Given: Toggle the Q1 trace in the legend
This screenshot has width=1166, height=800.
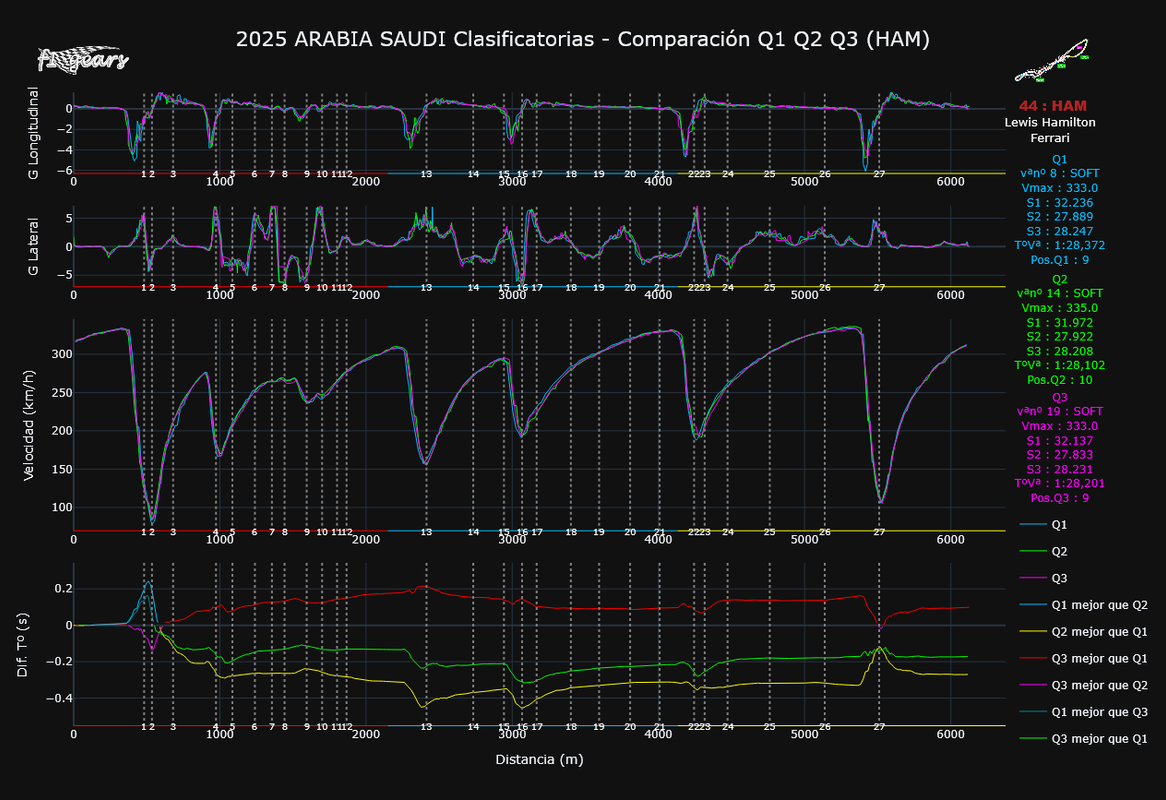Looking at the screenshot, I should [x=1044, y=525].
